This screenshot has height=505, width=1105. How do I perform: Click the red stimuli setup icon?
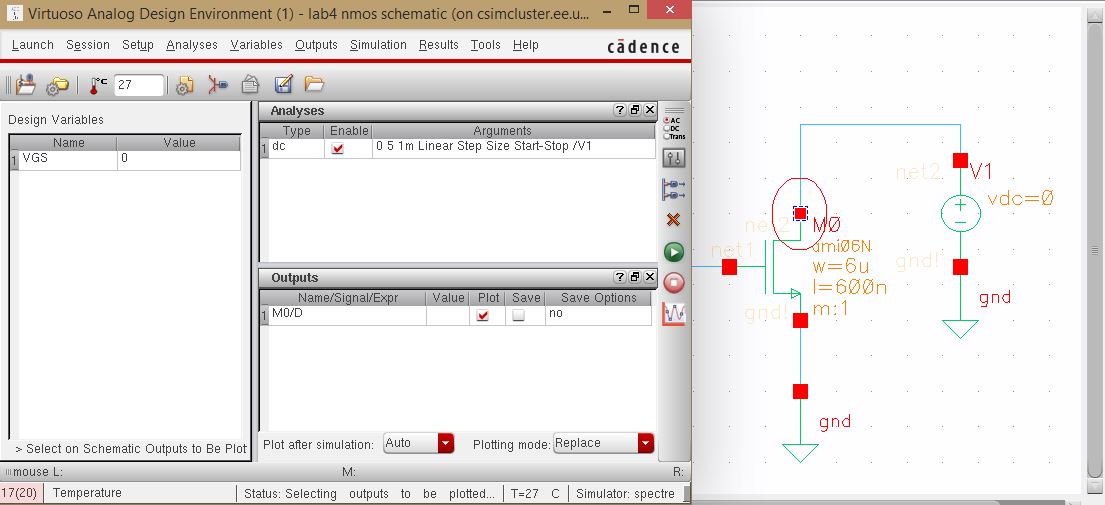point(218,85)
